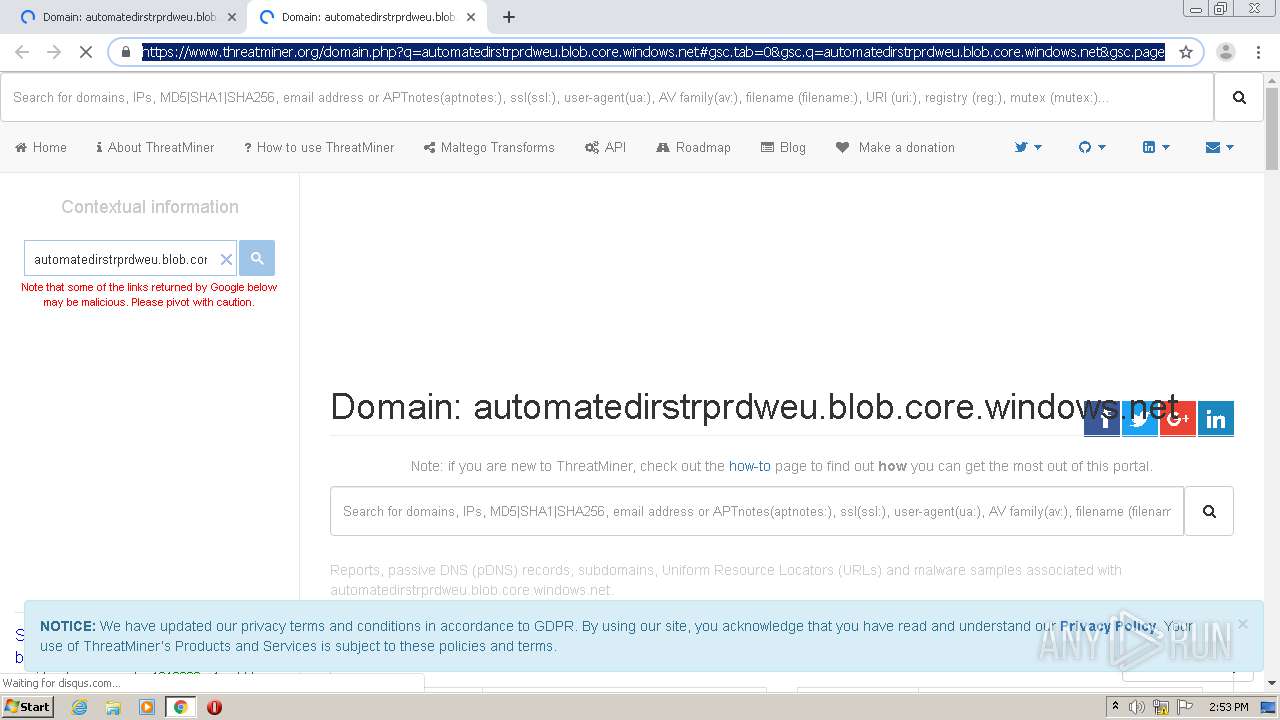Clear the contextual search box text
The height and width of the screenshot is (720, 1280).
pos(226,259)
